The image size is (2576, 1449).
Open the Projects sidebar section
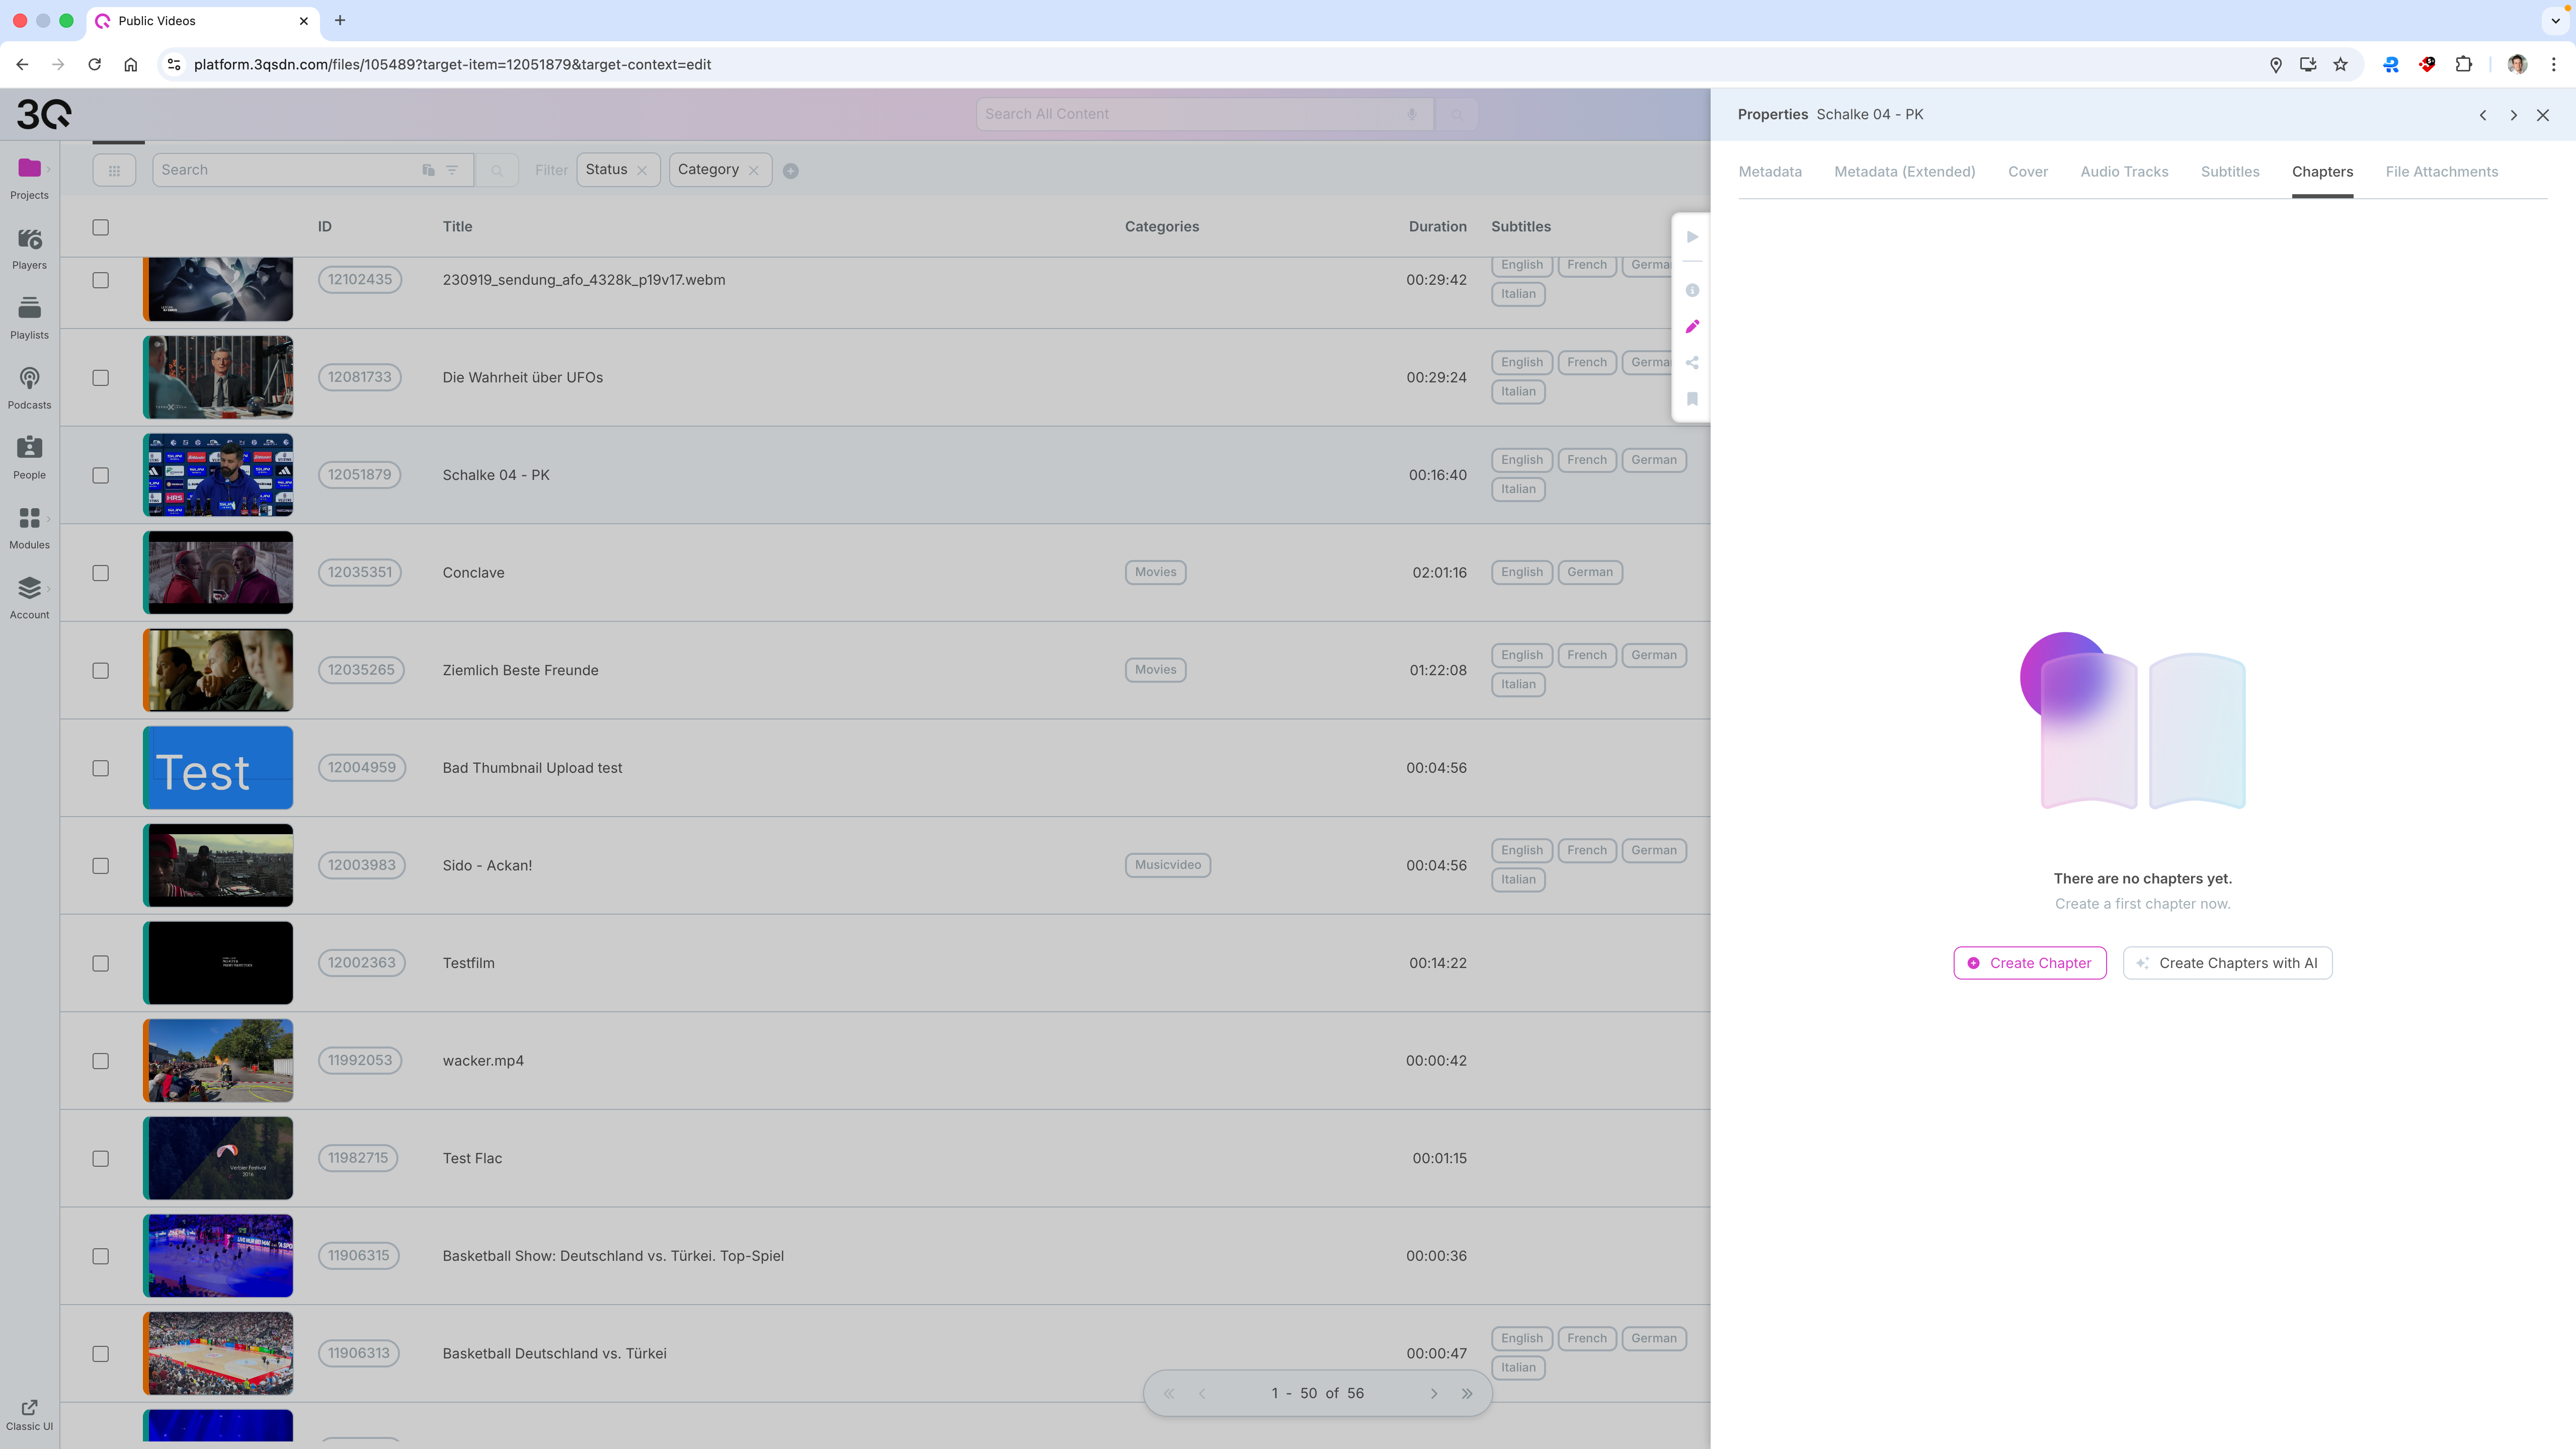pyautogui.click(x=29, y=169)
